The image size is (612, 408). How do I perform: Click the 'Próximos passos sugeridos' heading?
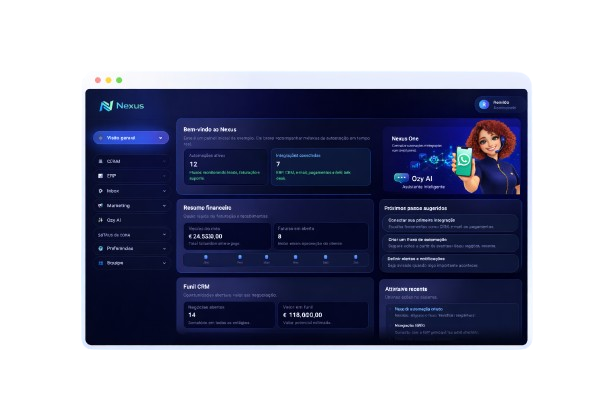point(416,208)
